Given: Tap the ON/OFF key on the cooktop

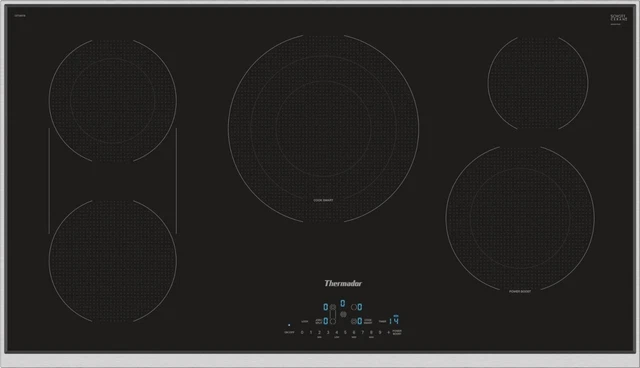Looking at the screenshot, I should pos(289,332).
